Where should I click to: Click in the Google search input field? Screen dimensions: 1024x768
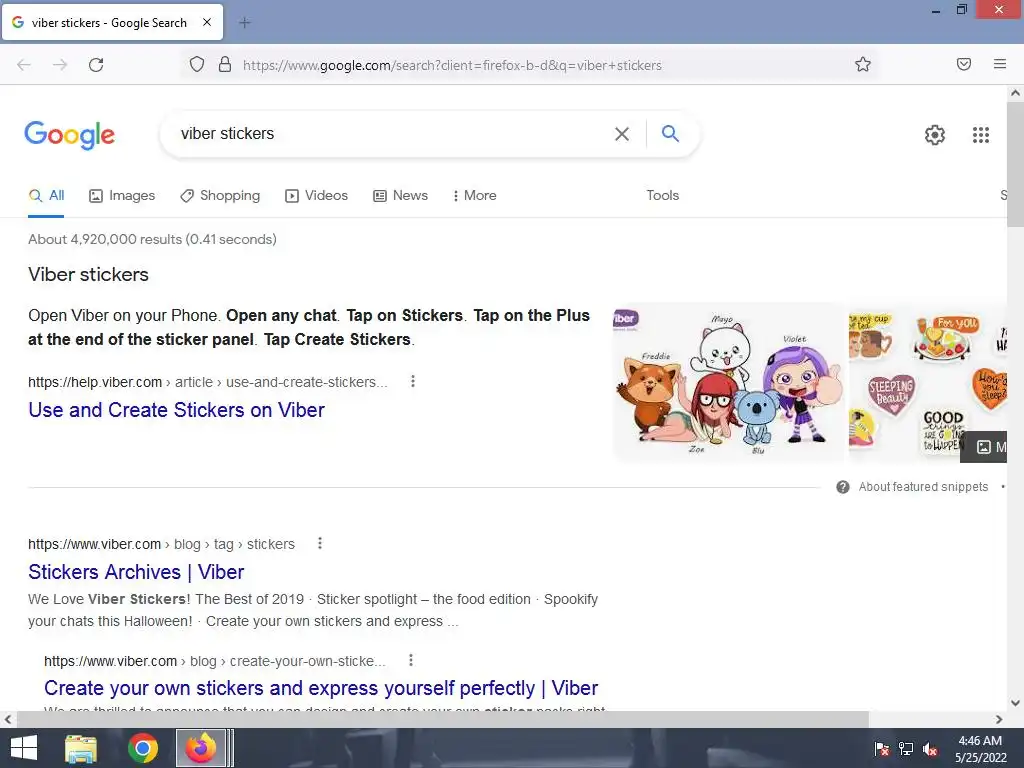(392, 134)
